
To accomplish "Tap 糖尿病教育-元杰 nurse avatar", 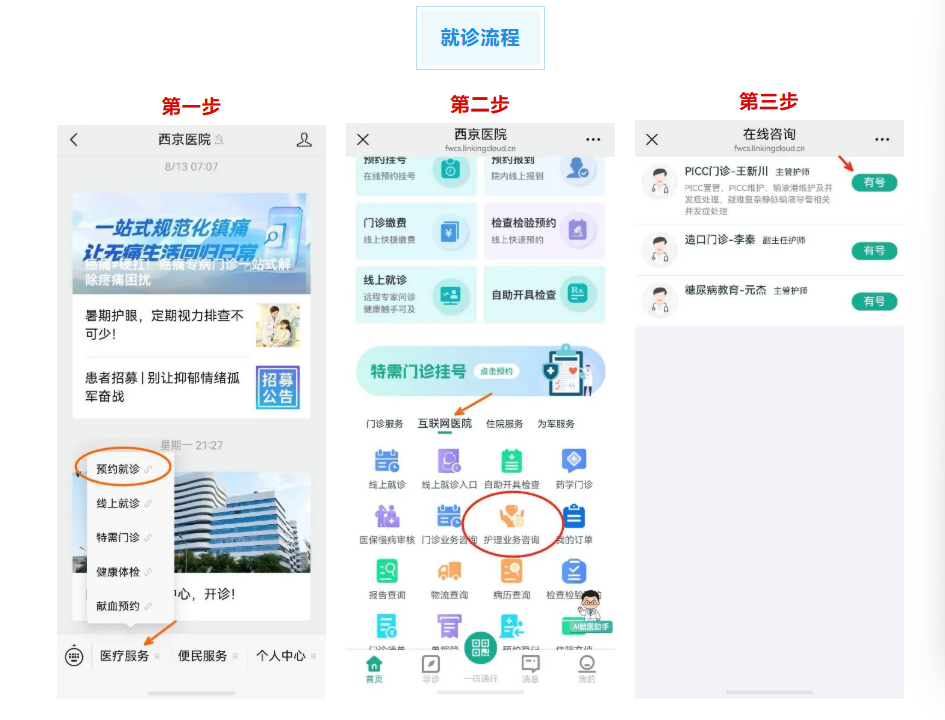I will point(659,300).
